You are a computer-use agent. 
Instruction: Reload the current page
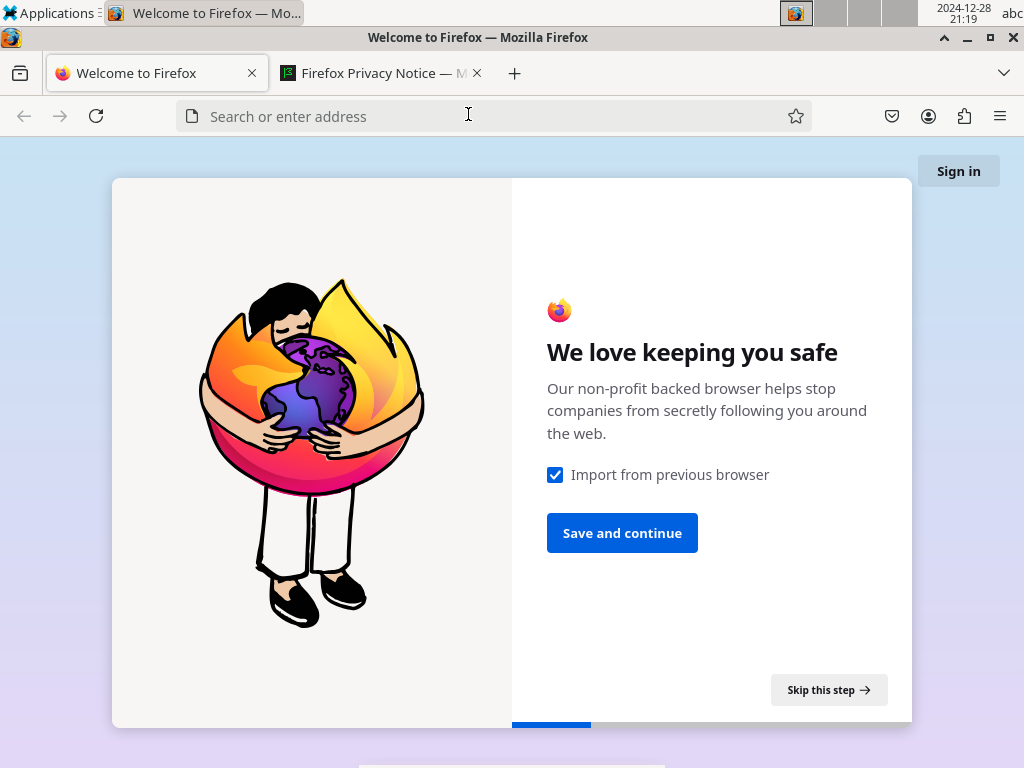(96, 116)
